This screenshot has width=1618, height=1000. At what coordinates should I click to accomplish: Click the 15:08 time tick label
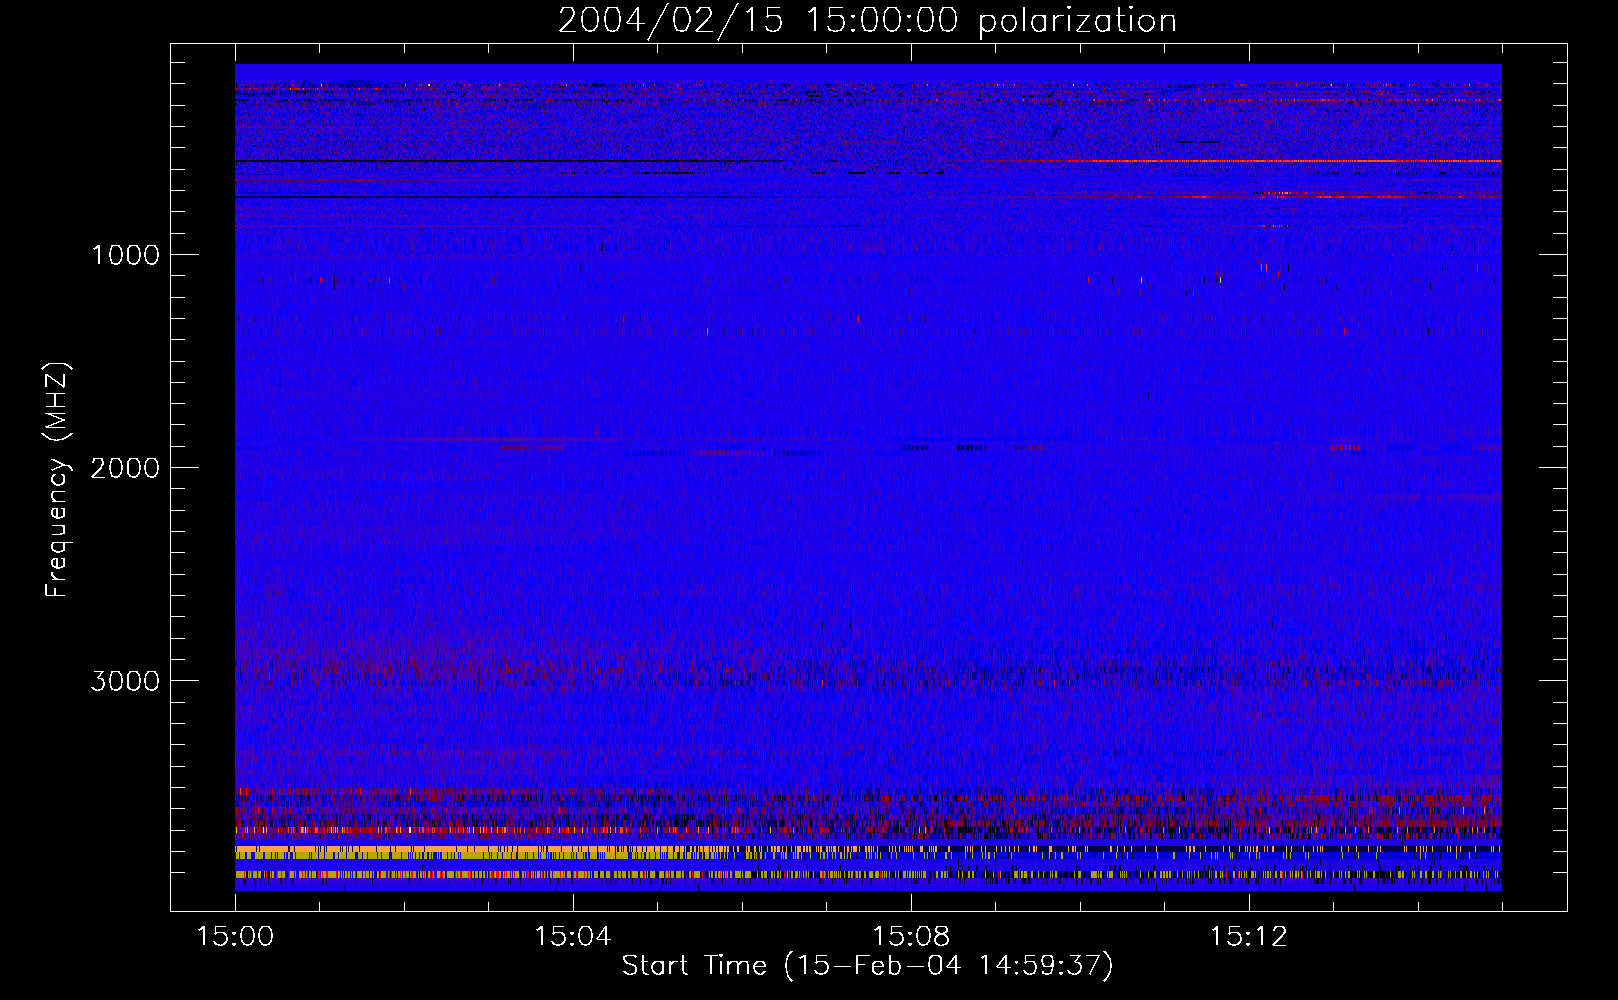(x=910, y=936)
